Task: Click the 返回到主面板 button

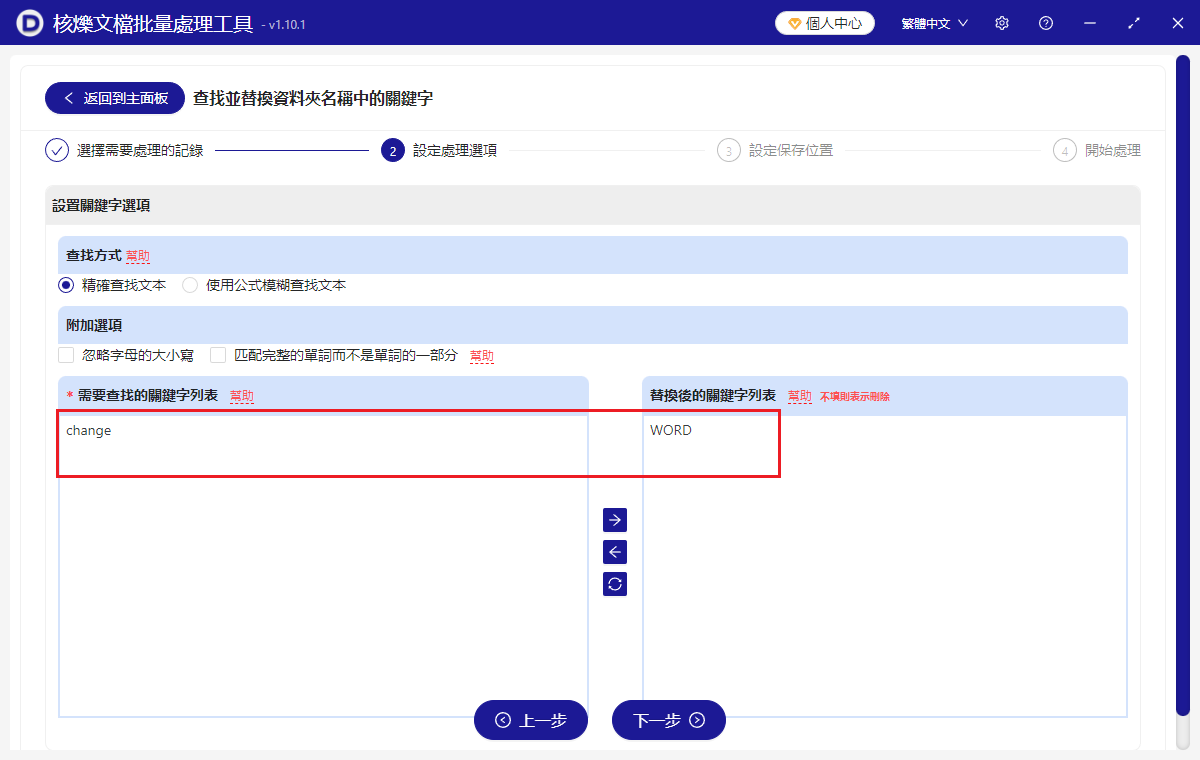Action: tap(114, 98)
